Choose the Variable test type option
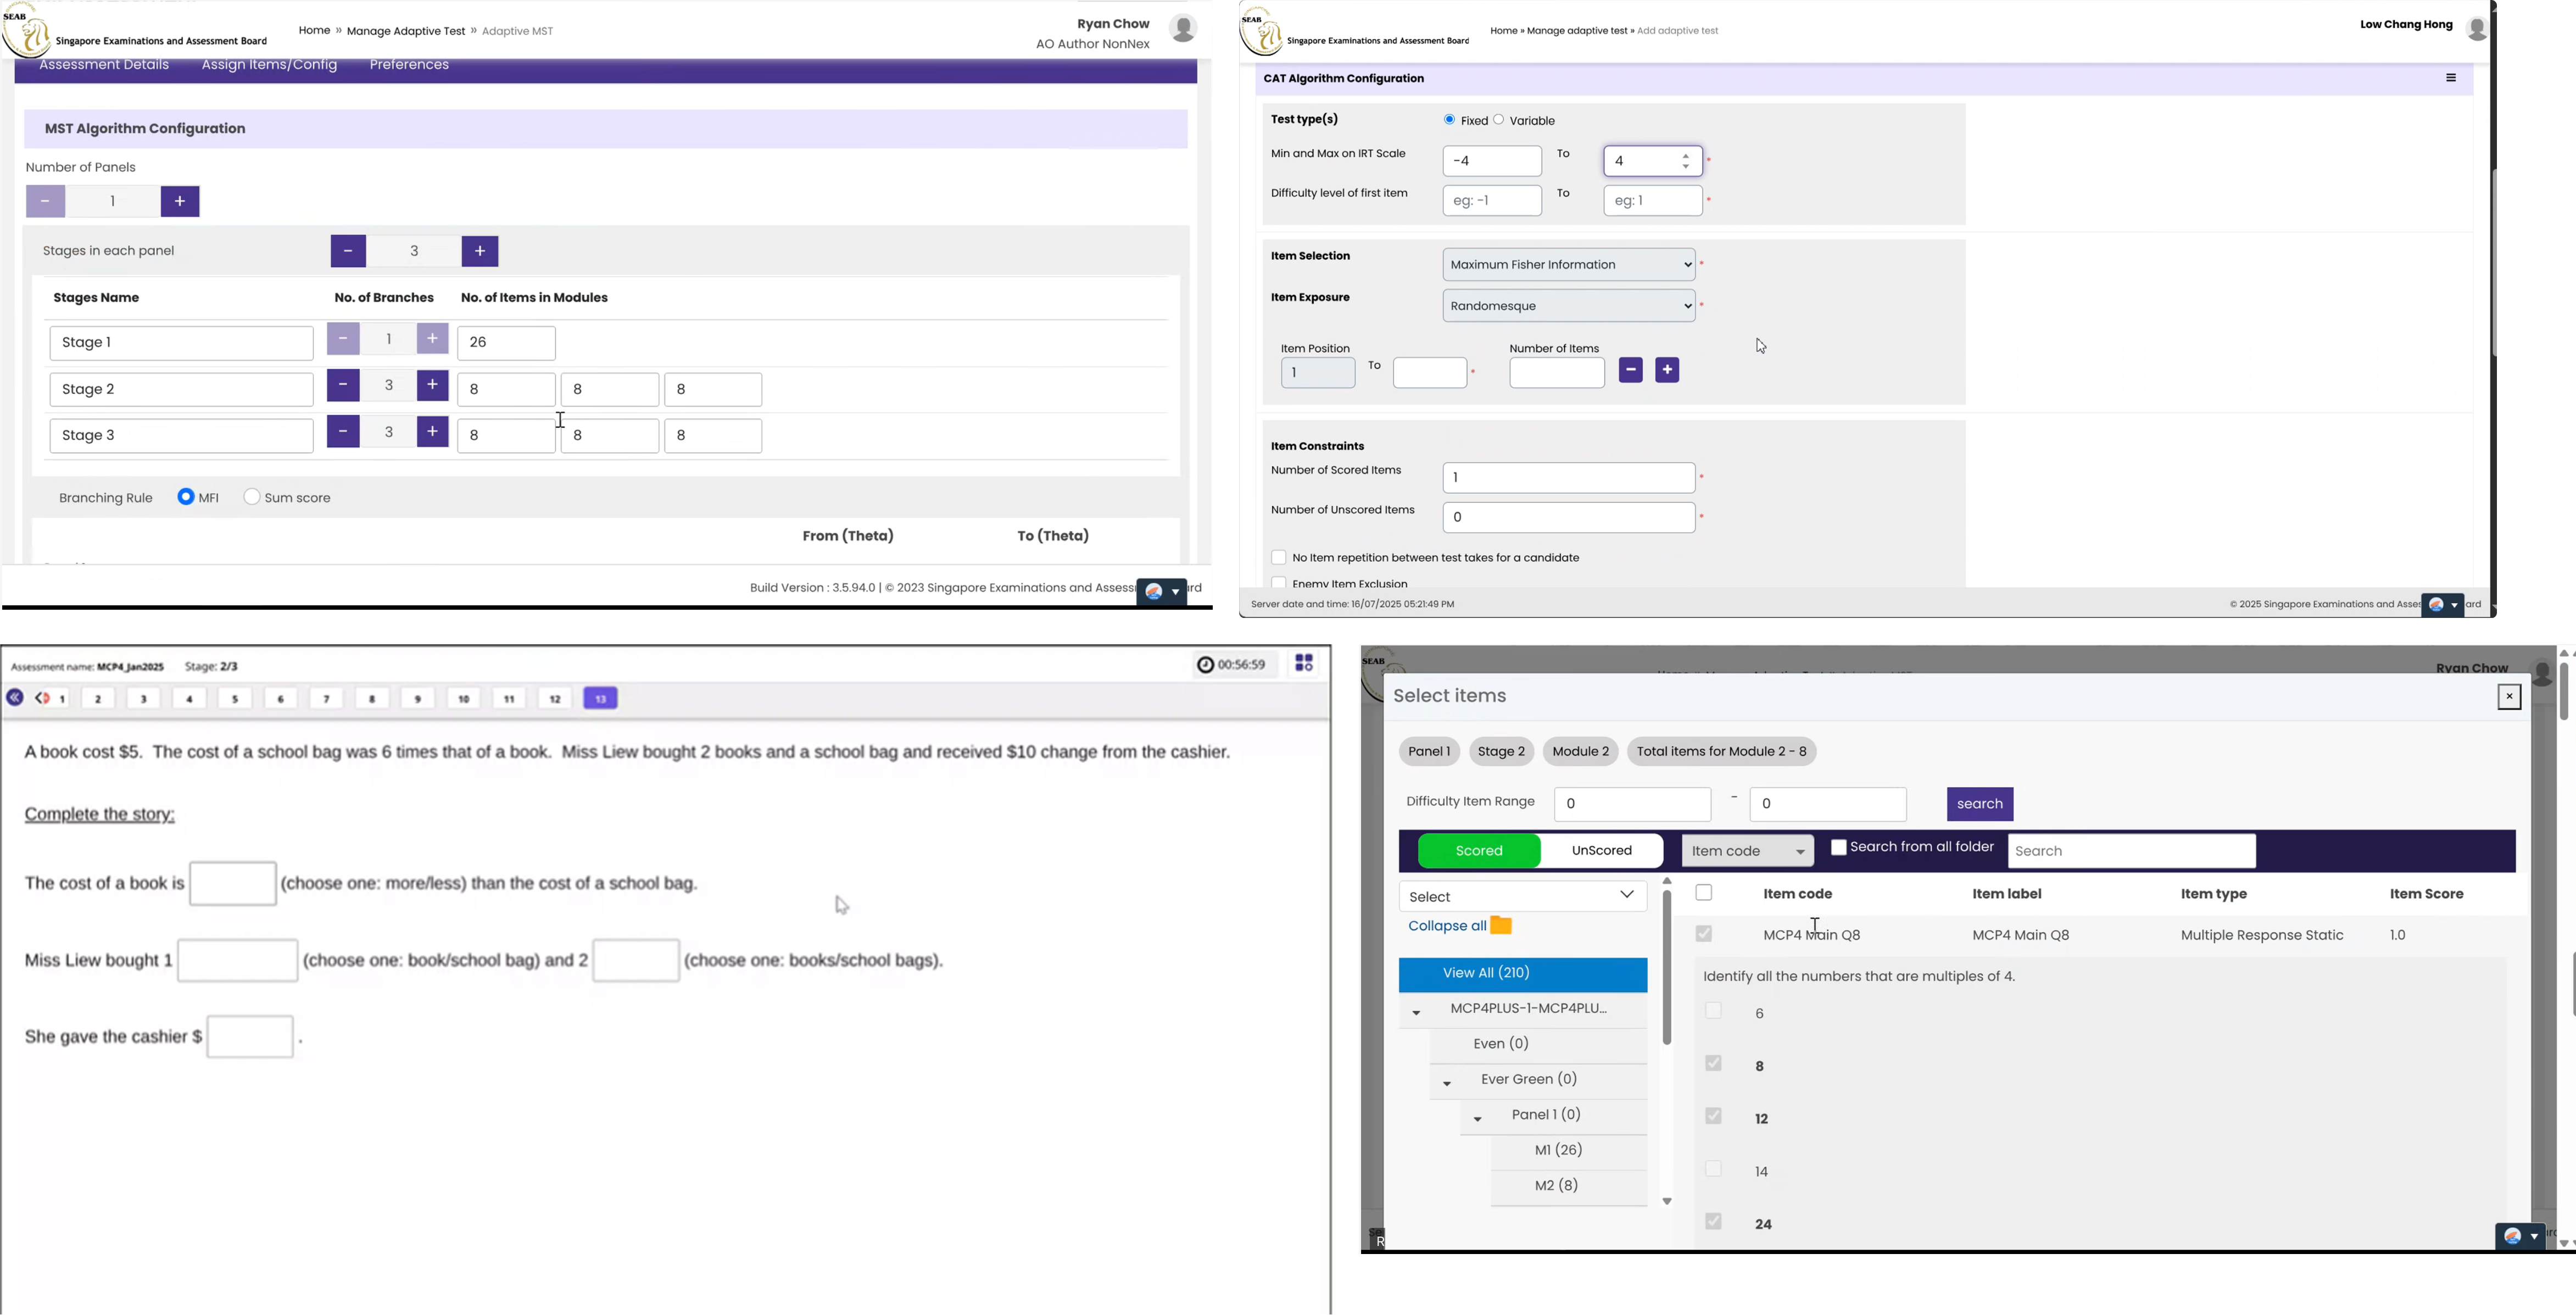The width and height of the screenshot is (2576, 1315). tap(1499, 120)
